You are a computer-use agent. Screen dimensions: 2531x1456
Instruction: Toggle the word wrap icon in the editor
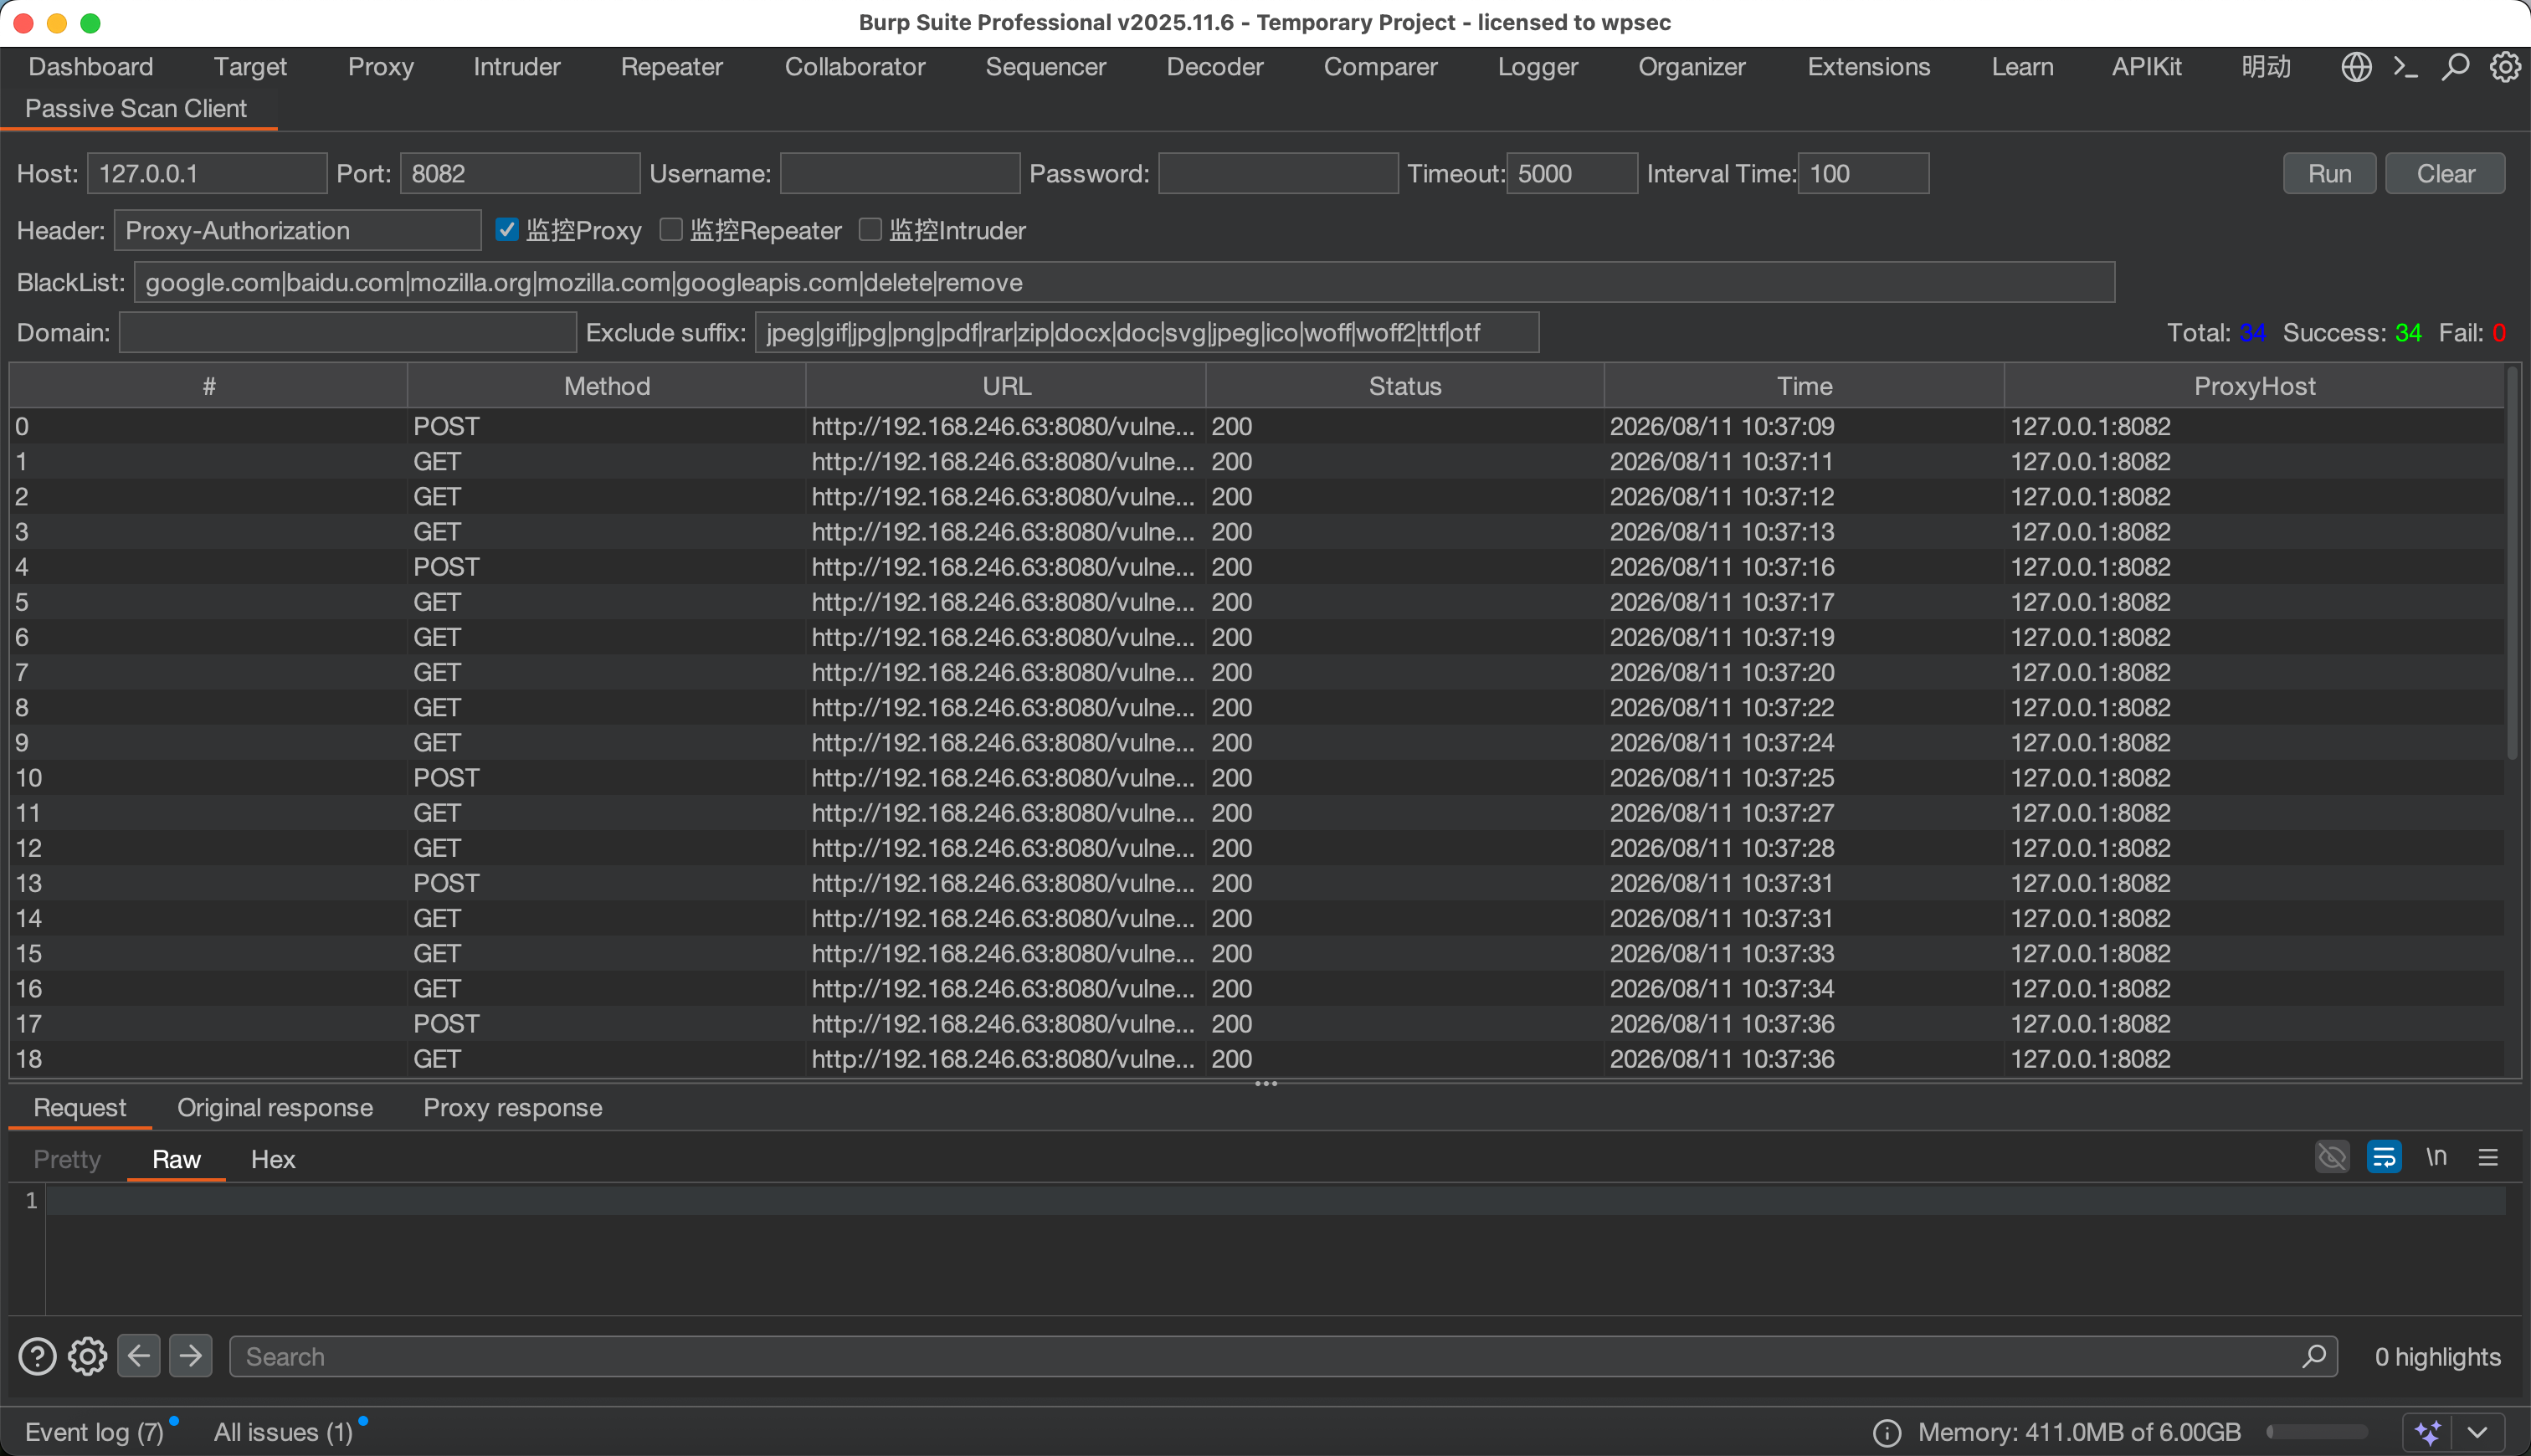[x=2384, y=1158]
